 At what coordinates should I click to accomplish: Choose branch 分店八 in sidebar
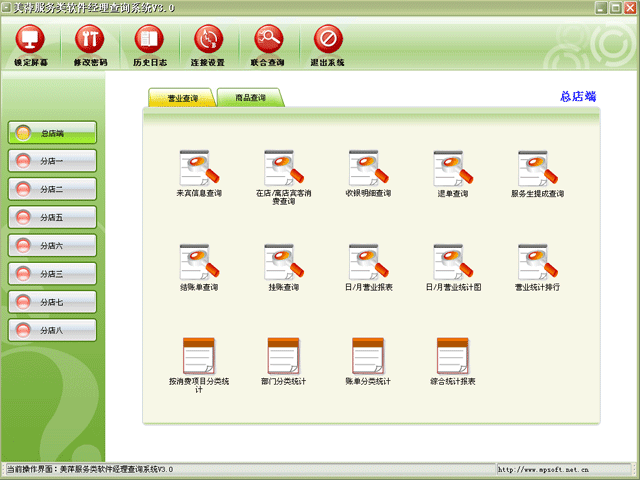pyautogui.click(x=53, y=329)
